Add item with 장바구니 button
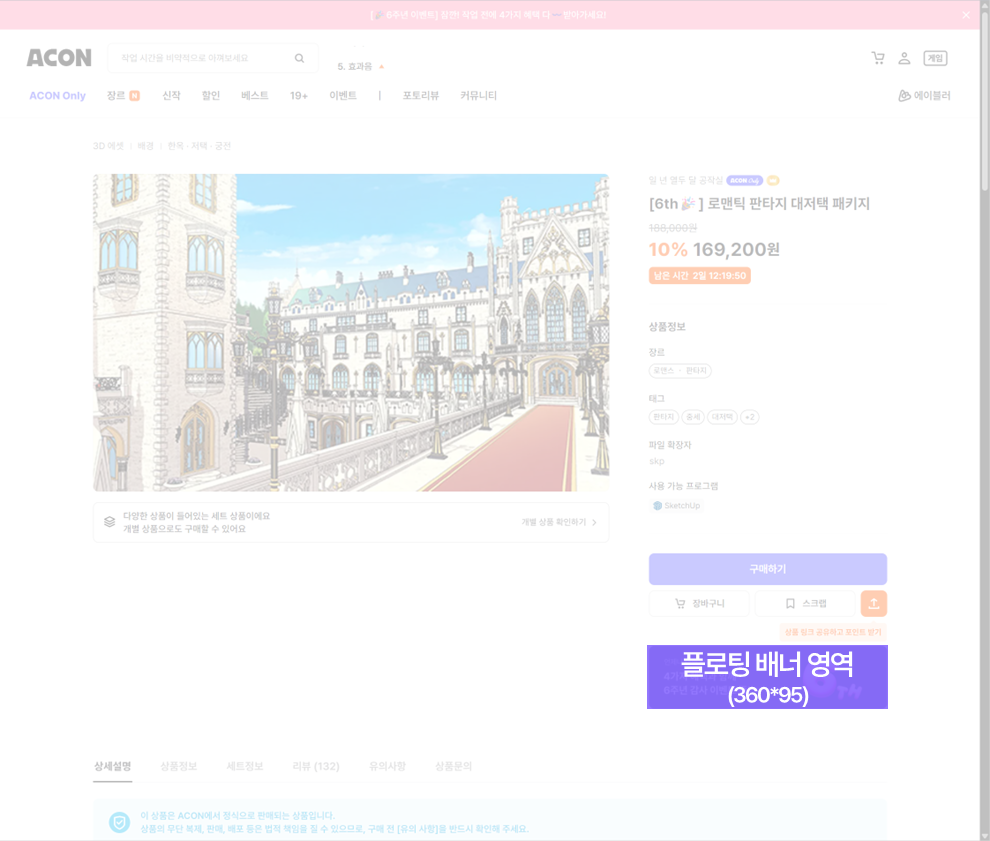Image resolution: width=990 pixels, height=841 pixels. pyautogui.click(x=700, y=604)
